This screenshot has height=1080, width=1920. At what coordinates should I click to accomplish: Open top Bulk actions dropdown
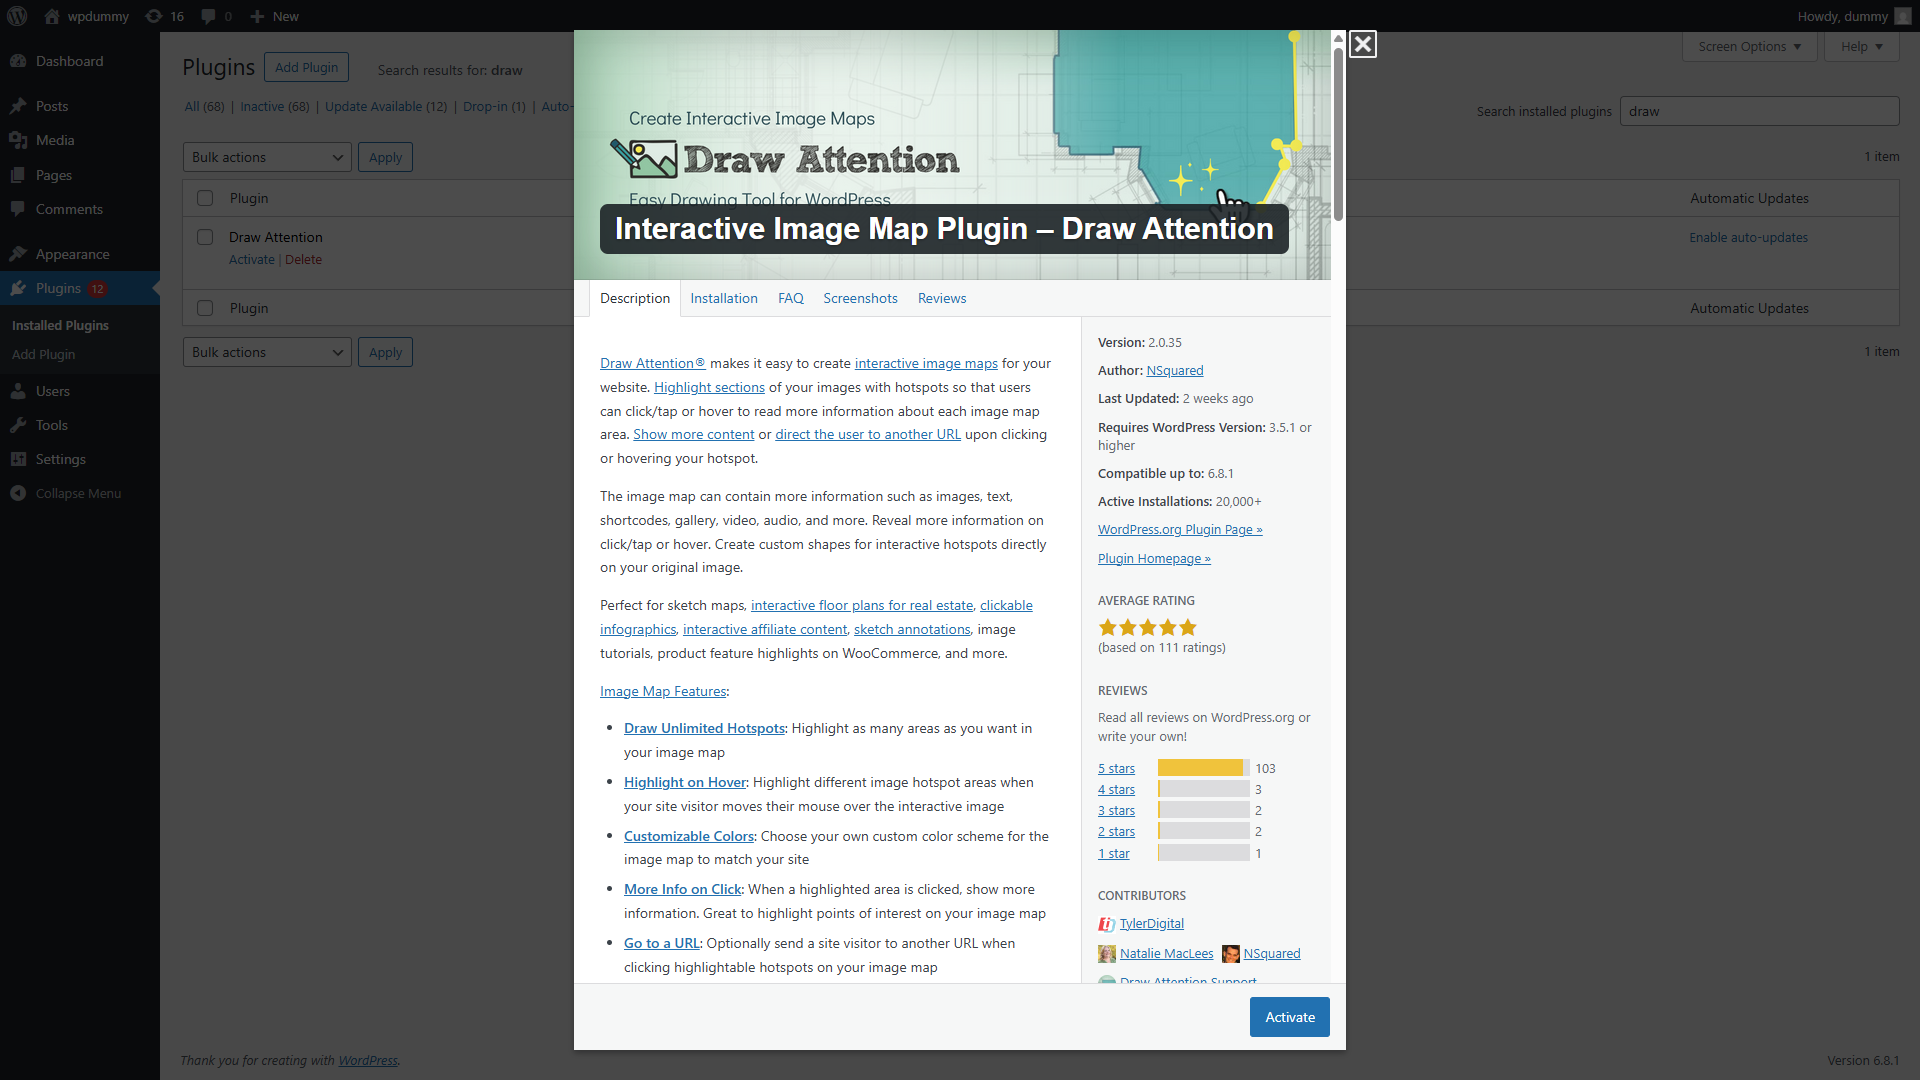267,157
